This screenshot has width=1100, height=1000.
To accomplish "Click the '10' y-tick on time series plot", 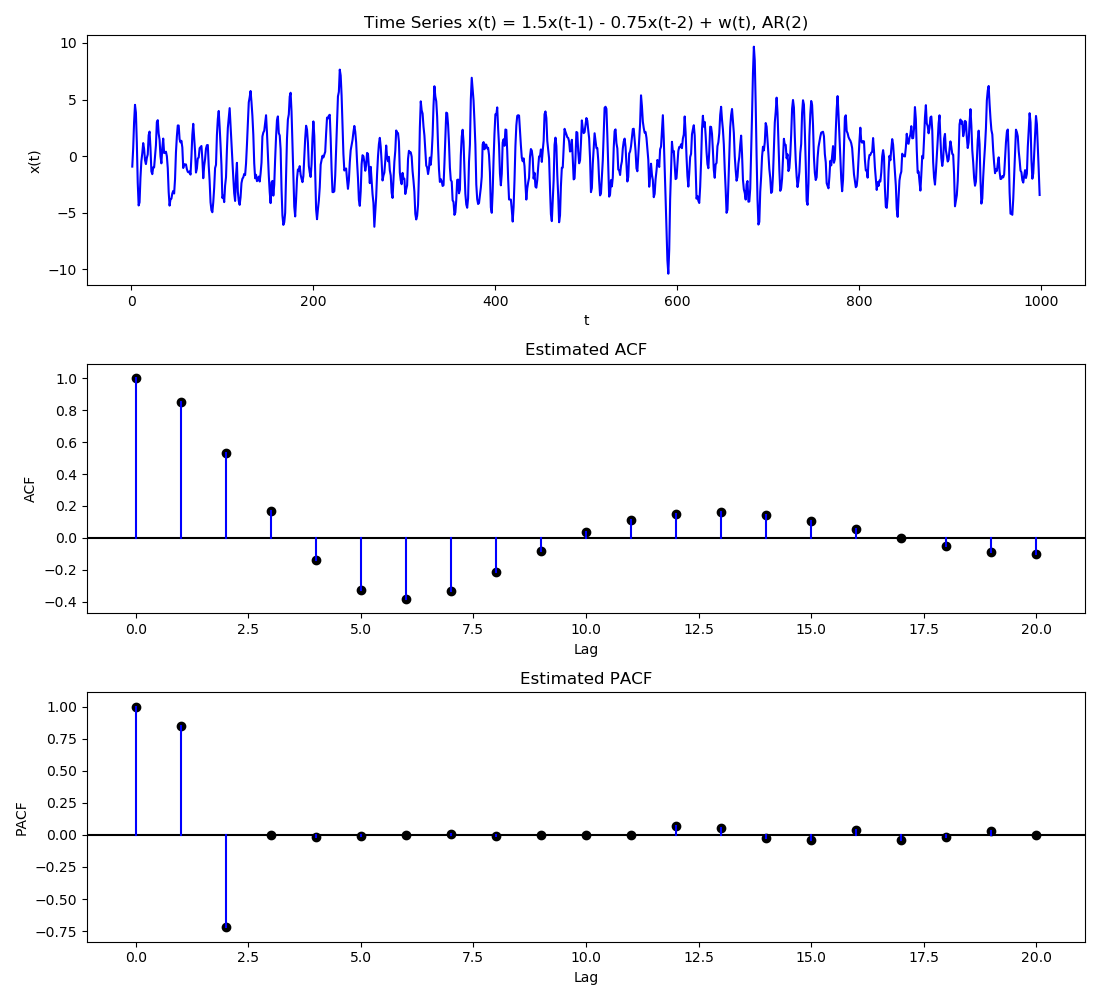I will tap(67, 44).
